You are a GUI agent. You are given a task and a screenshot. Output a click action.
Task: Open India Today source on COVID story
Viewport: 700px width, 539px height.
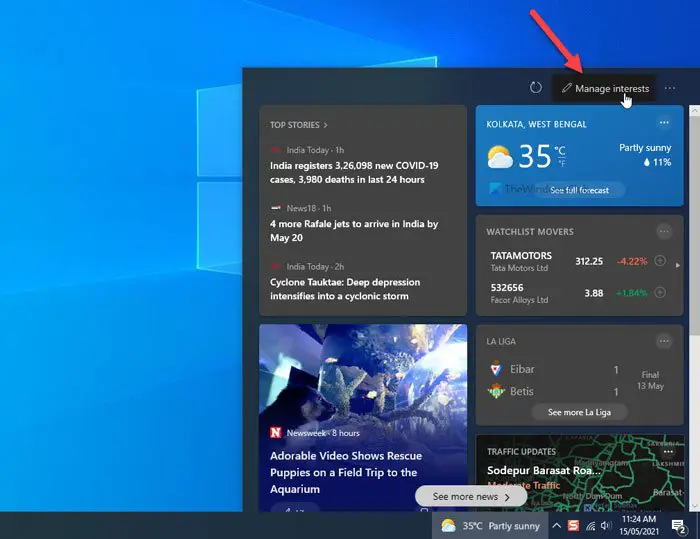click(x=307, y=150)
